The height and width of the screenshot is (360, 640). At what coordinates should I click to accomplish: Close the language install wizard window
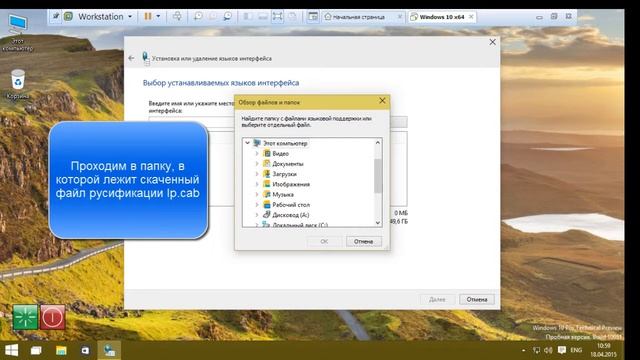click(x=493, y=42)
